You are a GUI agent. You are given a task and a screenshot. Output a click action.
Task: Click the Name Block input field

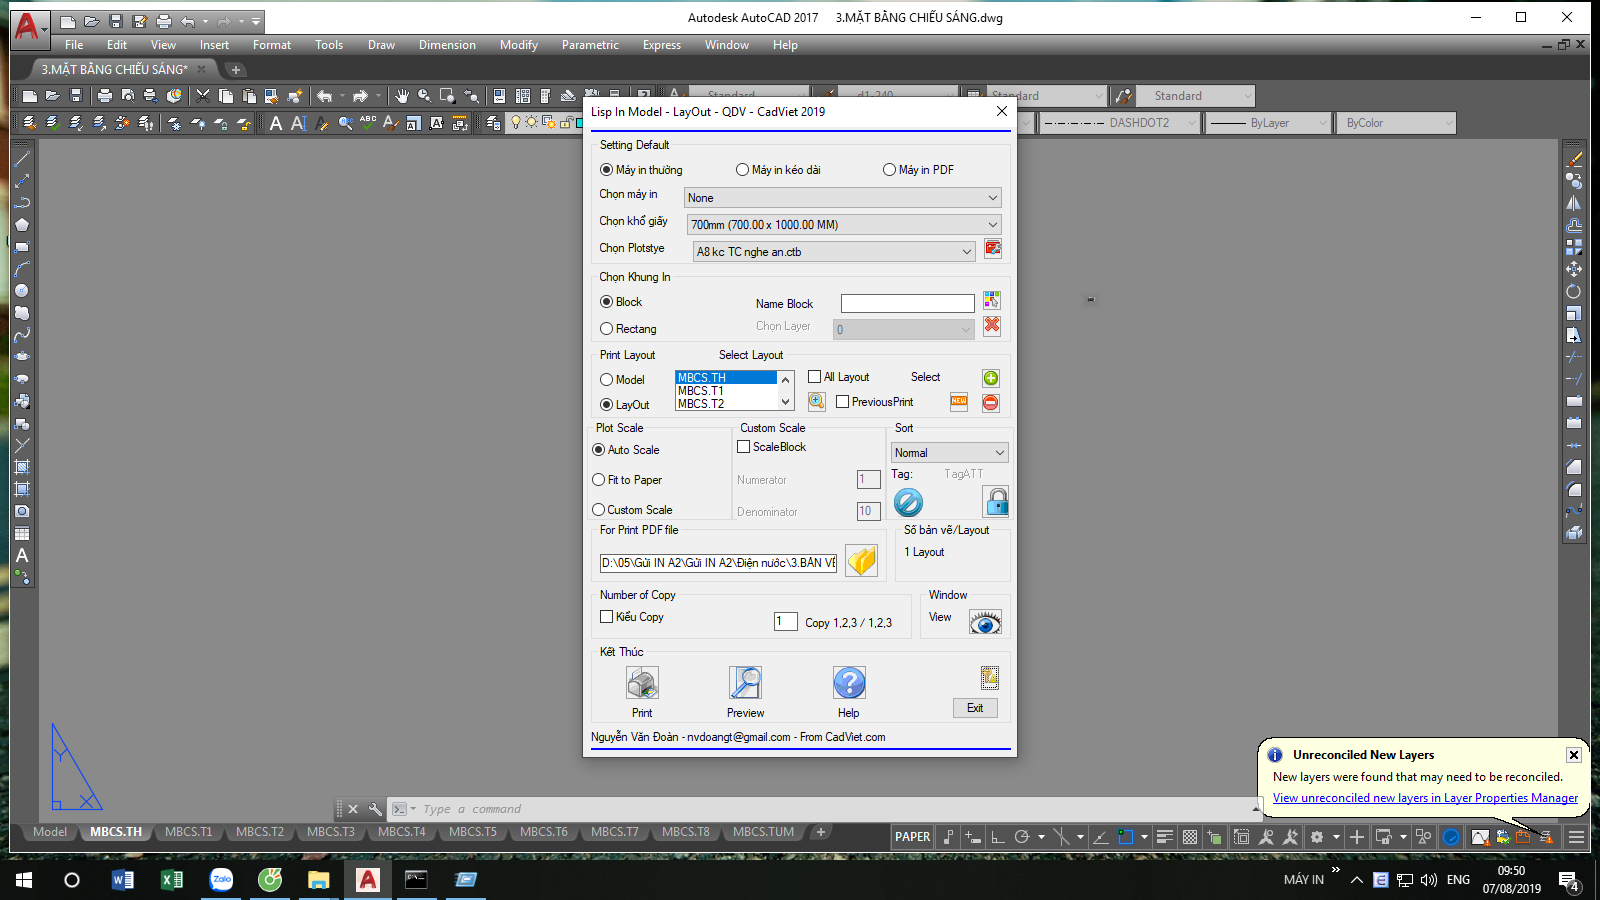pos(907,304)
